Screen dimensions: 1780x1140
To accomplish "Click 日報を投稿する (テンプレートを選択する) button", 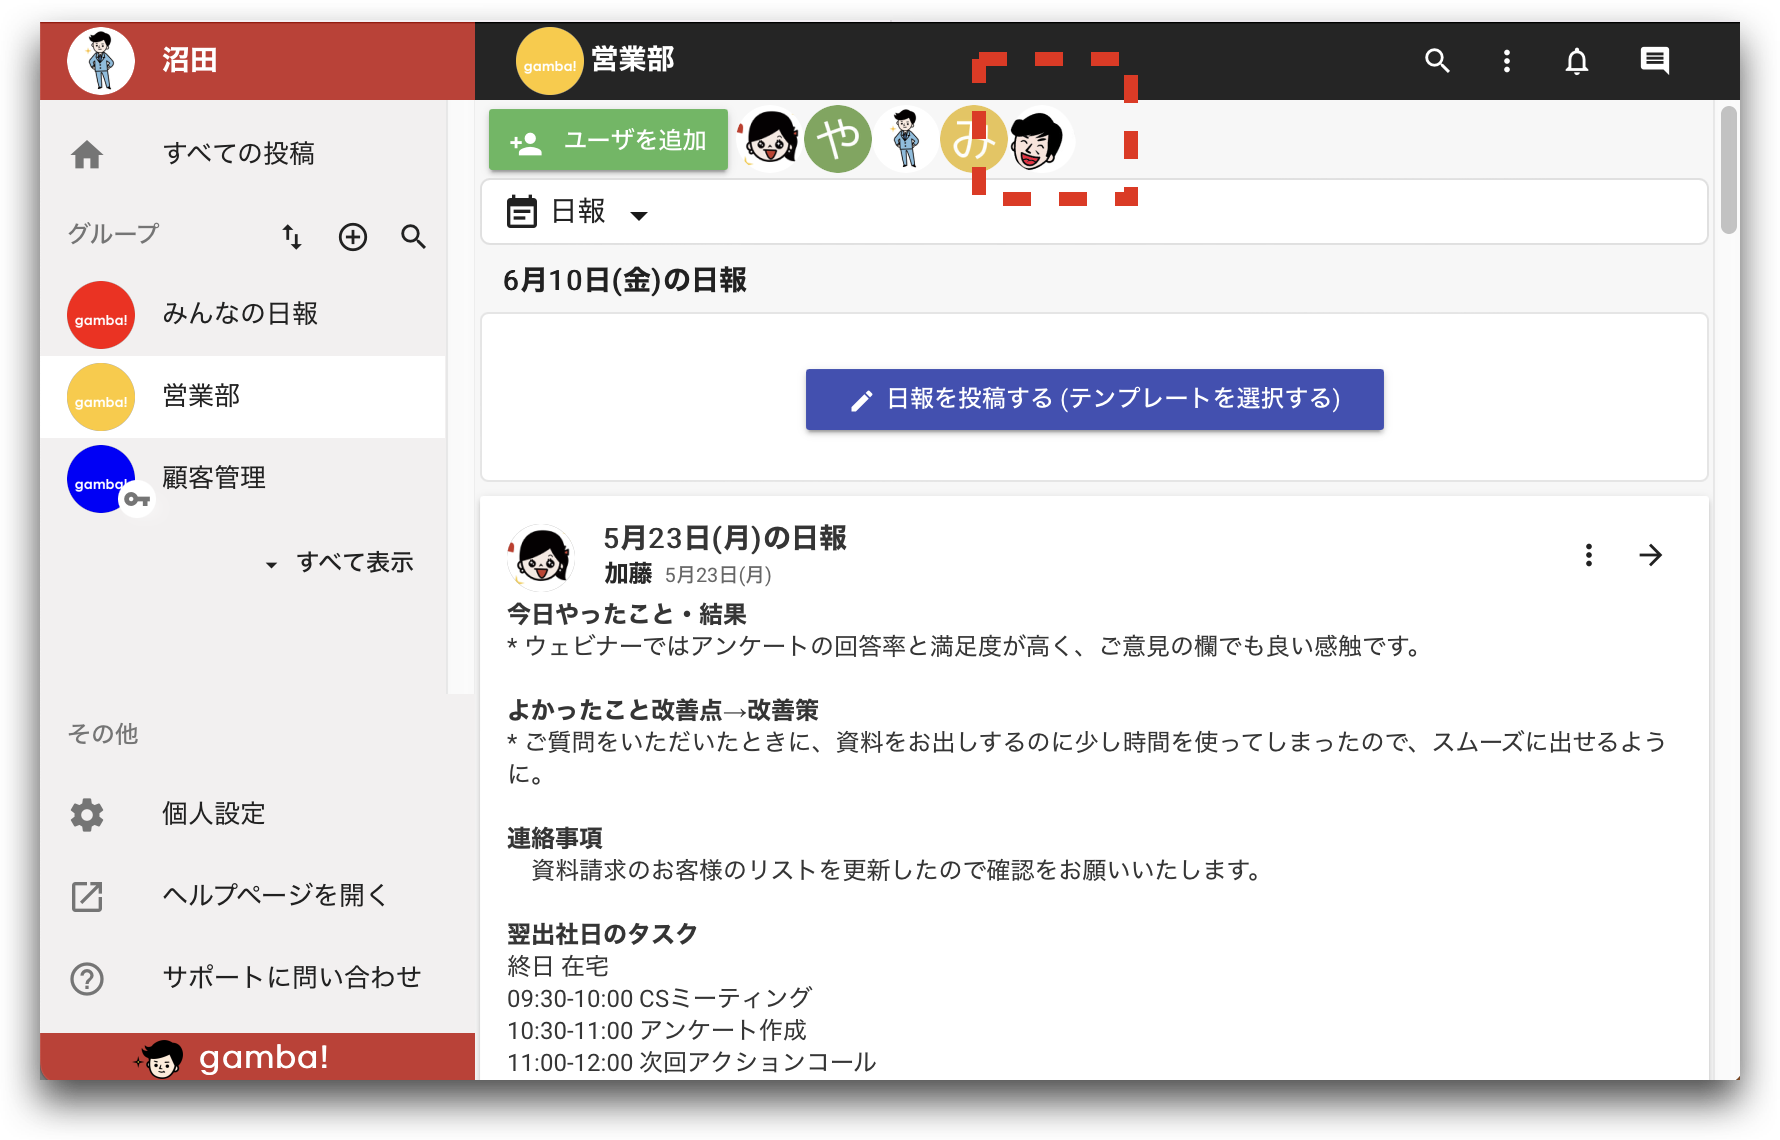I will pyautogui.click(x=1095, y=399).
